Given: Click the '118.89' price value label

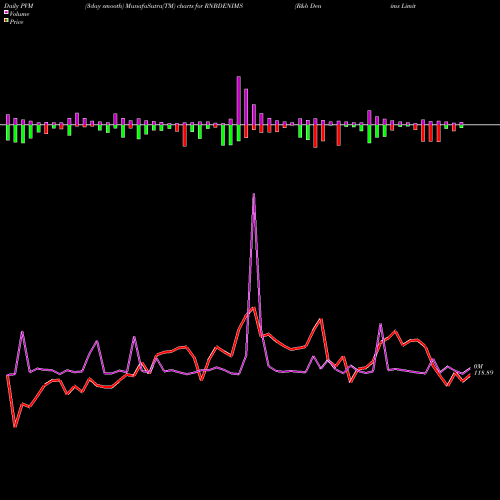Looking at the screenshot, I should [483, 373].
